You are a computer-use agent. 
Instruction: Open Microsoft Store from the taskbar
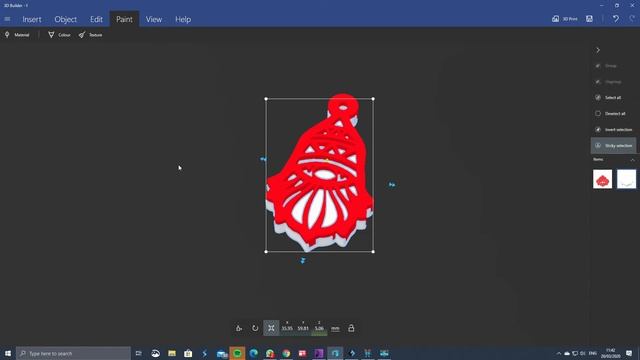pyautogui.click(x=188, y=353)
